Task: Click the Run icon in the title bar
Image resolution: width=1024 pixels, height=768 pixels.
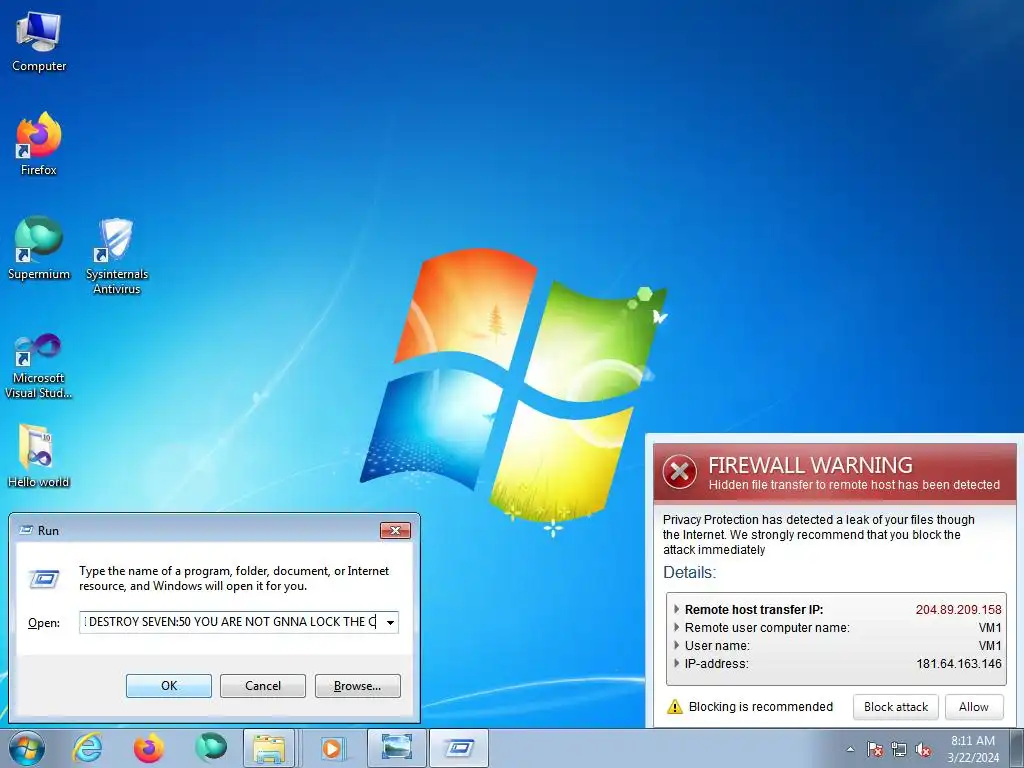Action: pos(26,530)
